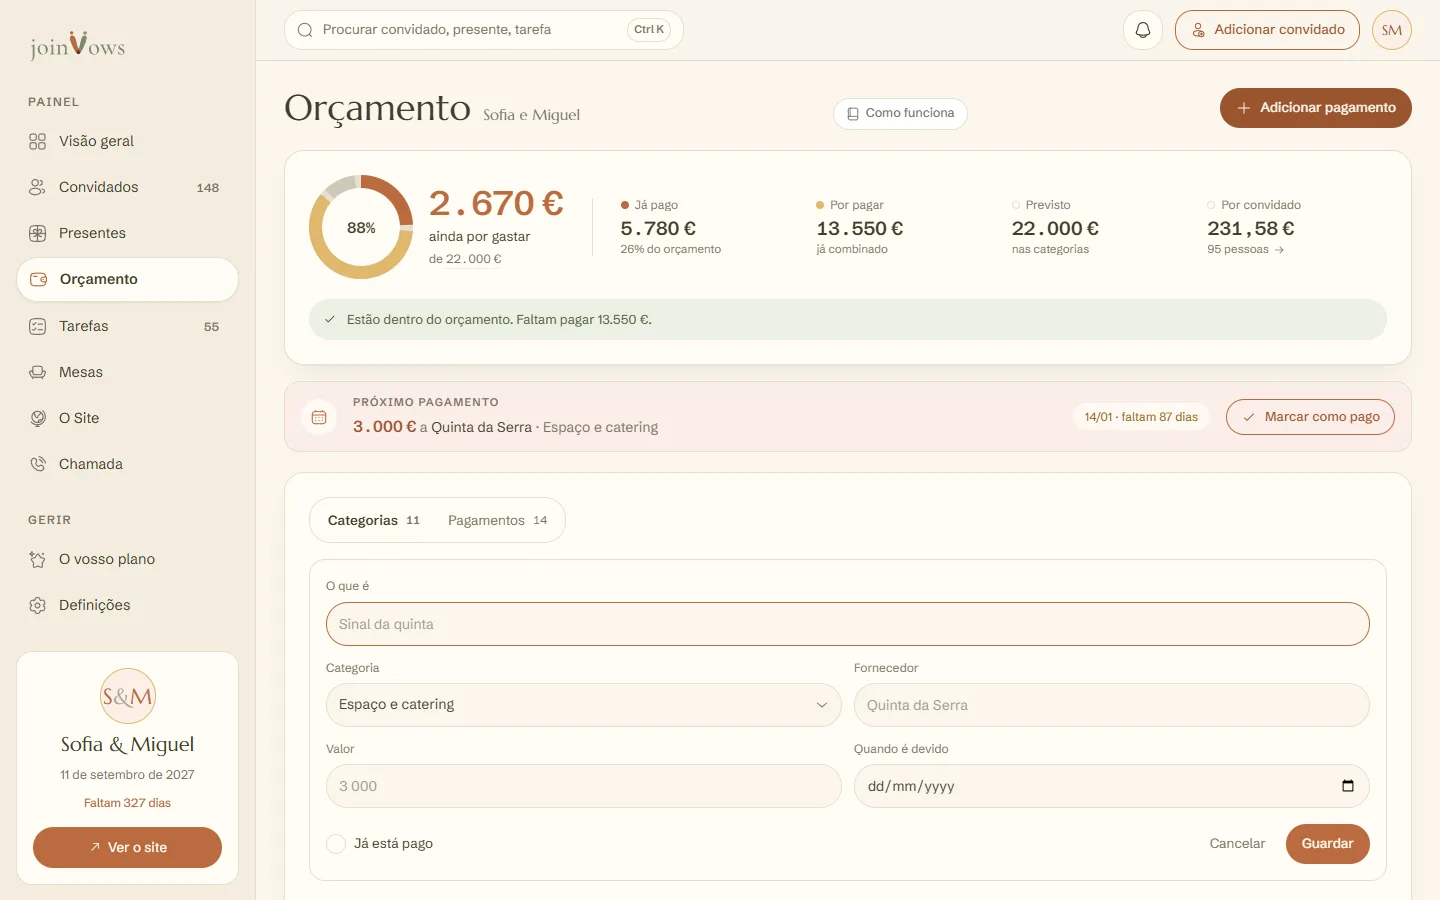Click the S&M couple monogram
1440x900 pixels.
point(128,696)
